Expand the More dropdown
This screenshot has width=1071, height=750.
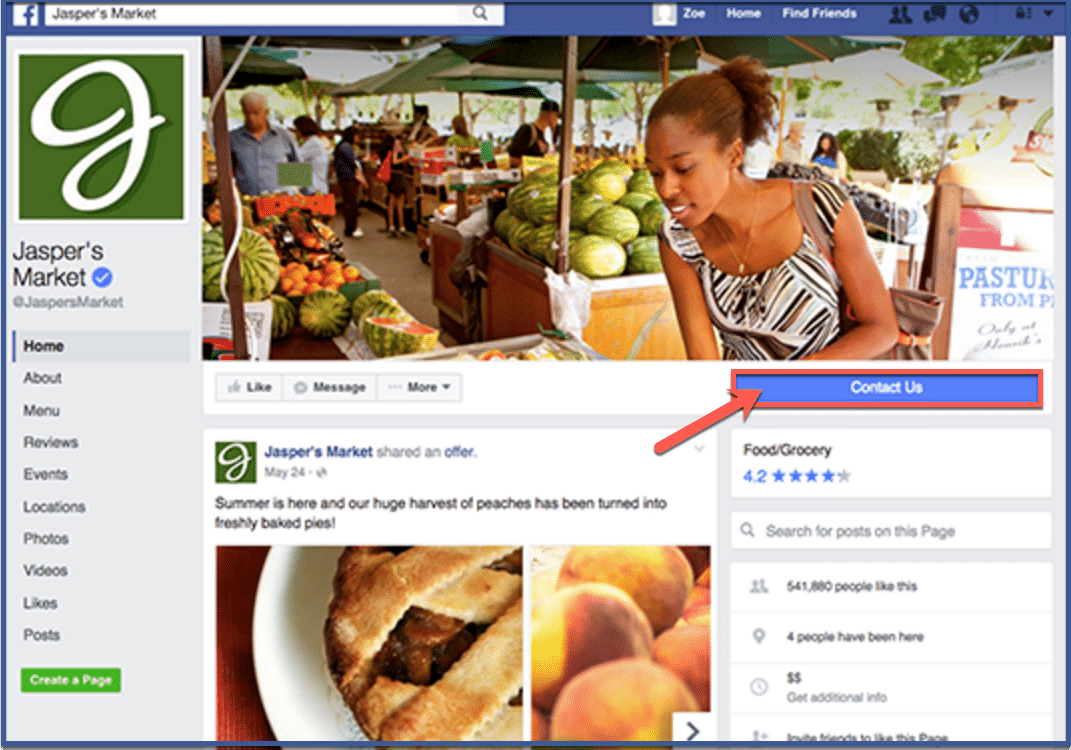point(419,387)
